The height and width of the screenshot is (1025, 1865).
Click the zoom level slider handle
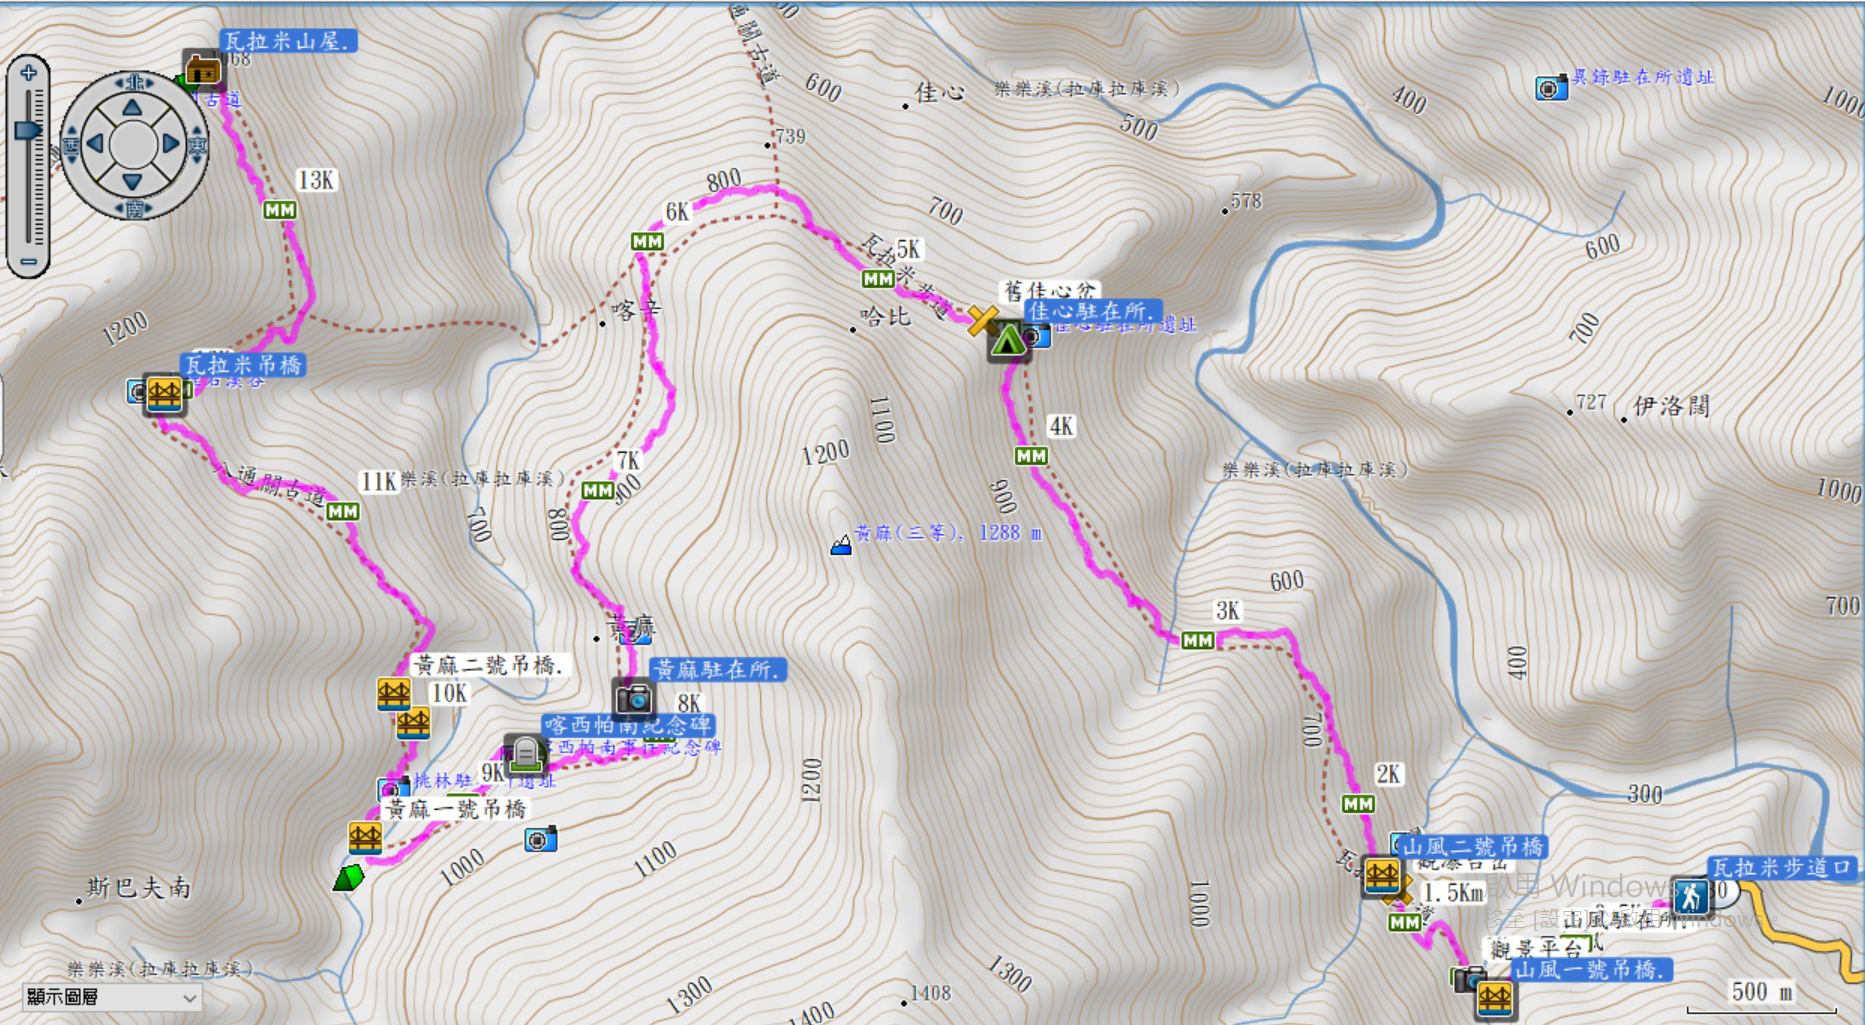[28, 130]
